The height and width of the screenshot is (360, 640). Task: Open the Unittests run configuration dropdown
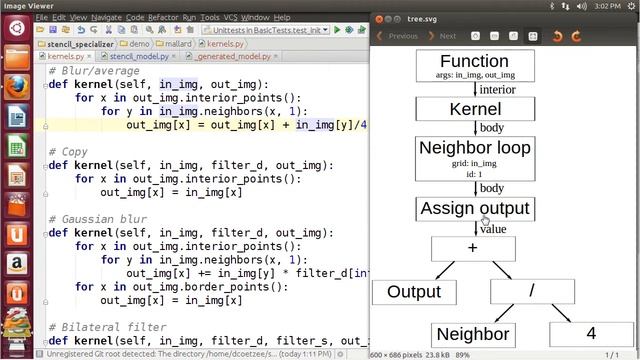(x=266, y=30)
